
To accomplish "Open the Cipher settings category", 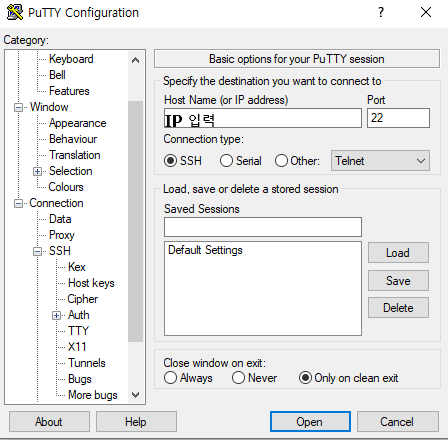I will (83, 299).
